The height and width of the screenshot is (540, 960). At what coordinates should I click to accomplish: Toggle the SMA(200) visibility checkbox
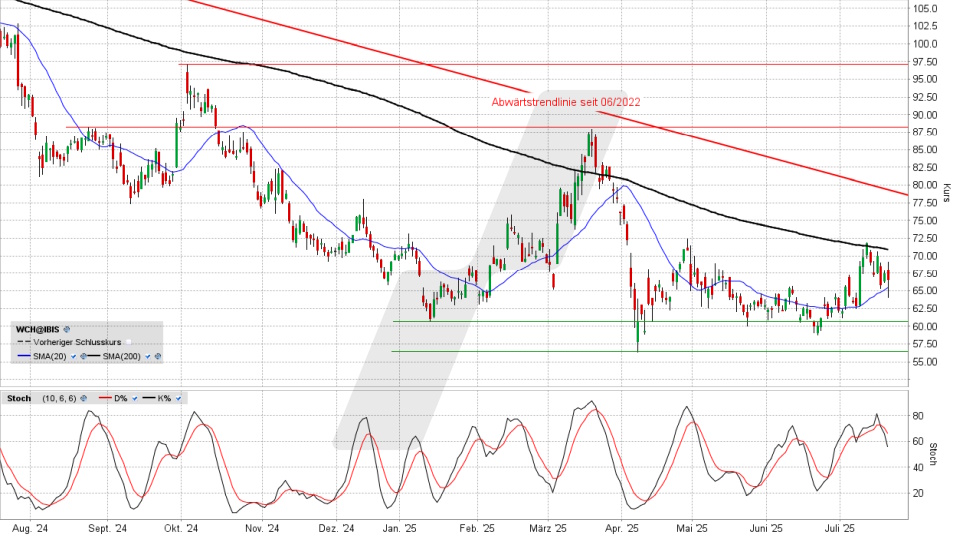click(148, 356)
